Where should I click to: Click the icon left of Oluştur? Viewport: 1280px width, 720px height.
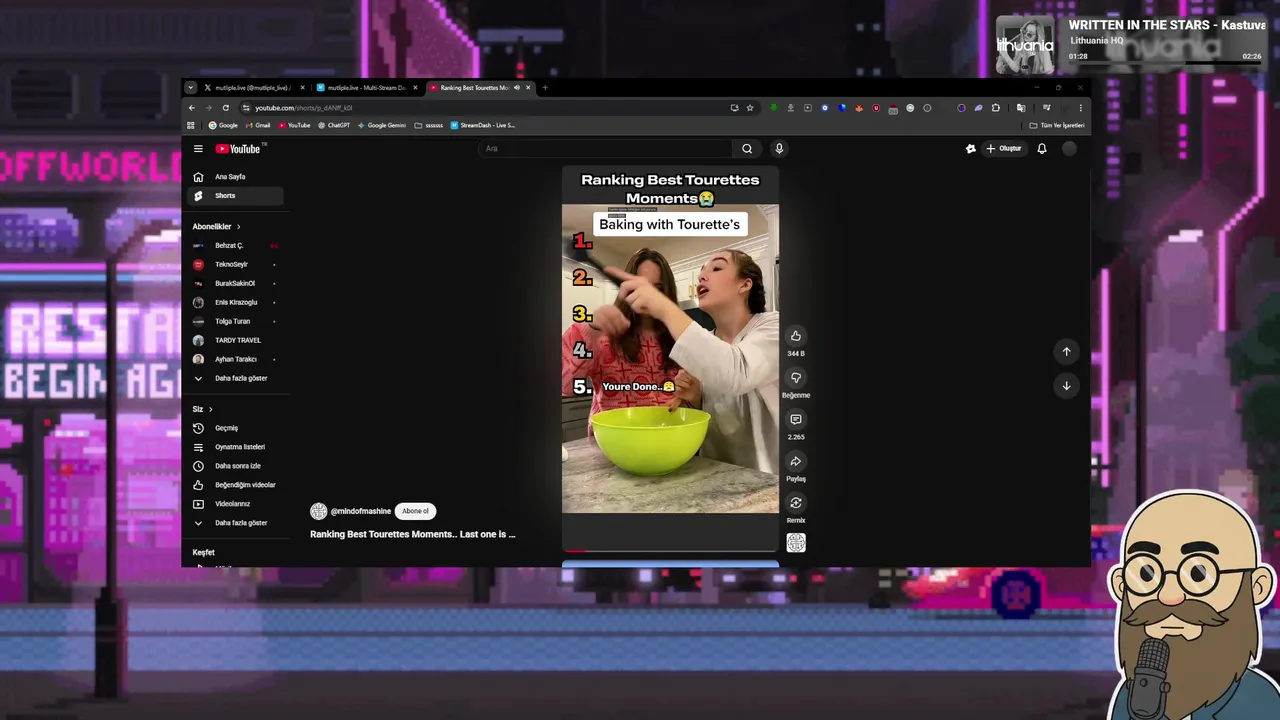coord(970,149)
